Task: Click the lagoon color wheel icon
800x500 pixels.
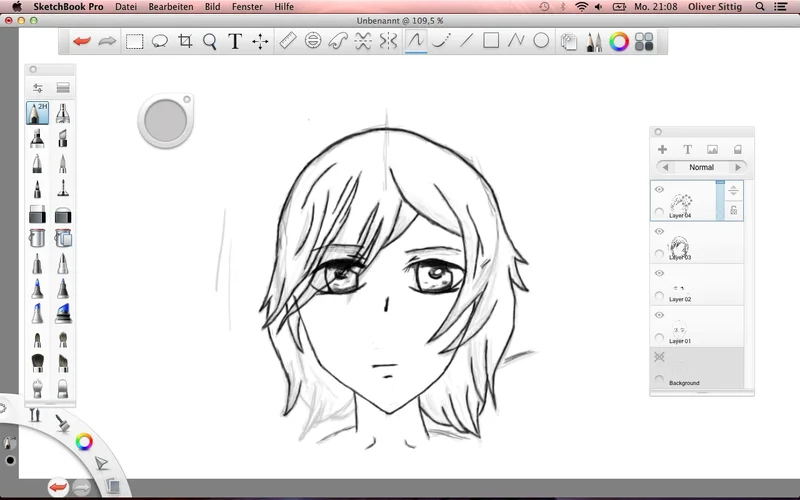Action: [84, 441]
